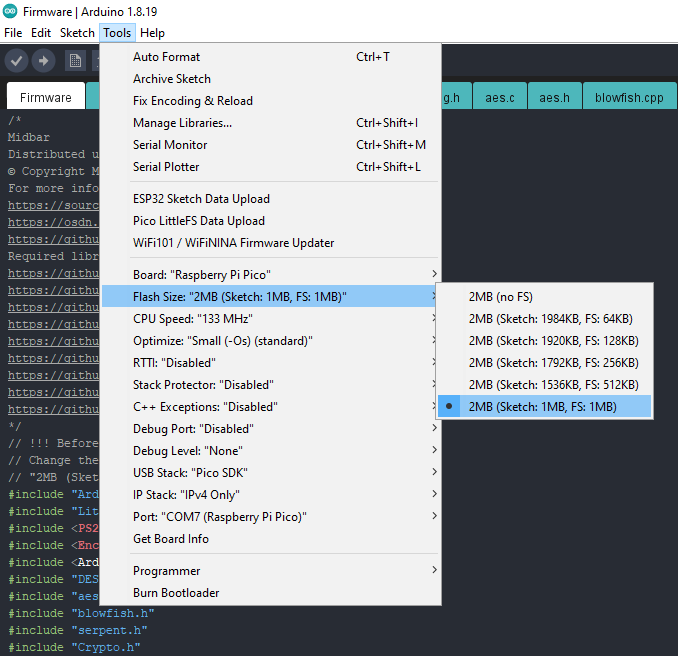This screenshot has height=656, width=678.
Task: Close the open Tools menu
Action: (x=117, y=33)
